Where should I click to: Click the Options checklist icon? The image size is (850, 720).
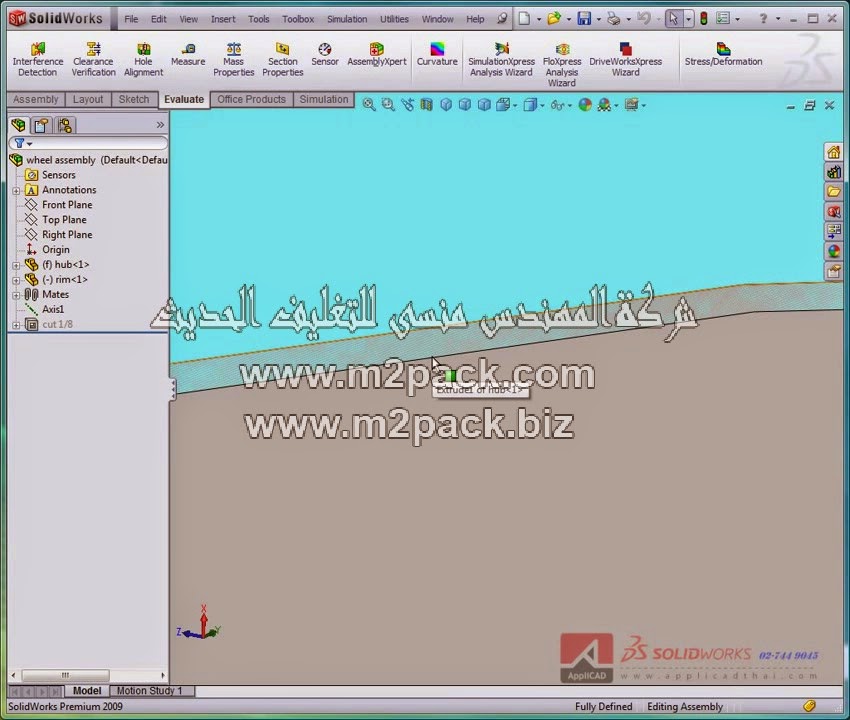(723, 19)
